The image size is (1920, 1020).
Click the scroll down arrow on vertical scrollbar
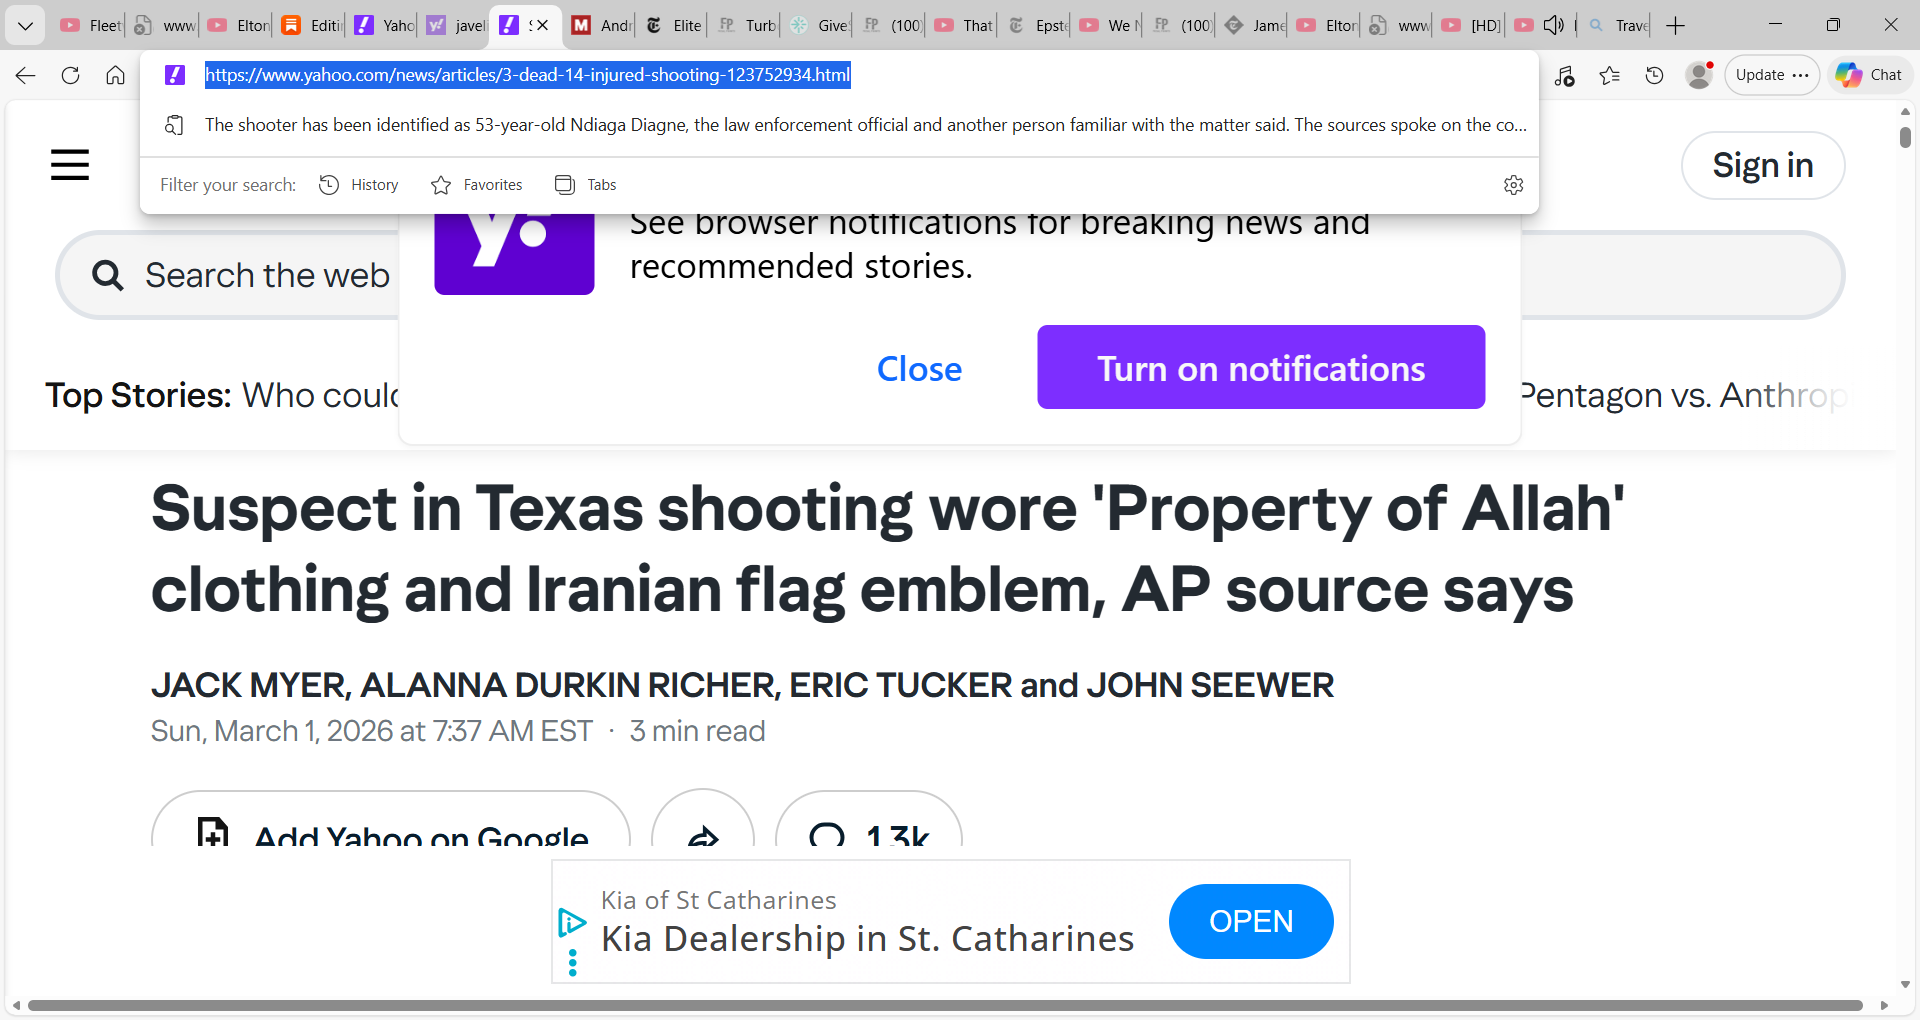[x=1905, y=985]
